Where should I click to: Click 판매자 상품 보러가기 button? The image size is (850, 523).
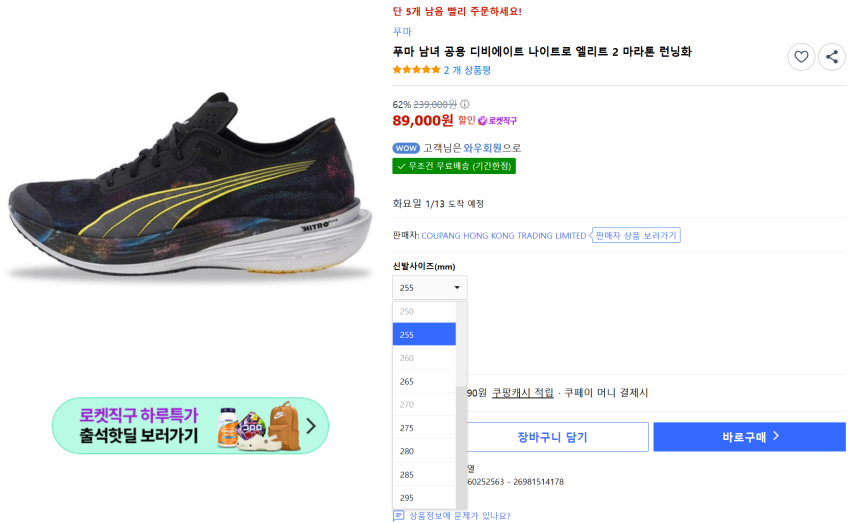coord(636,236)
